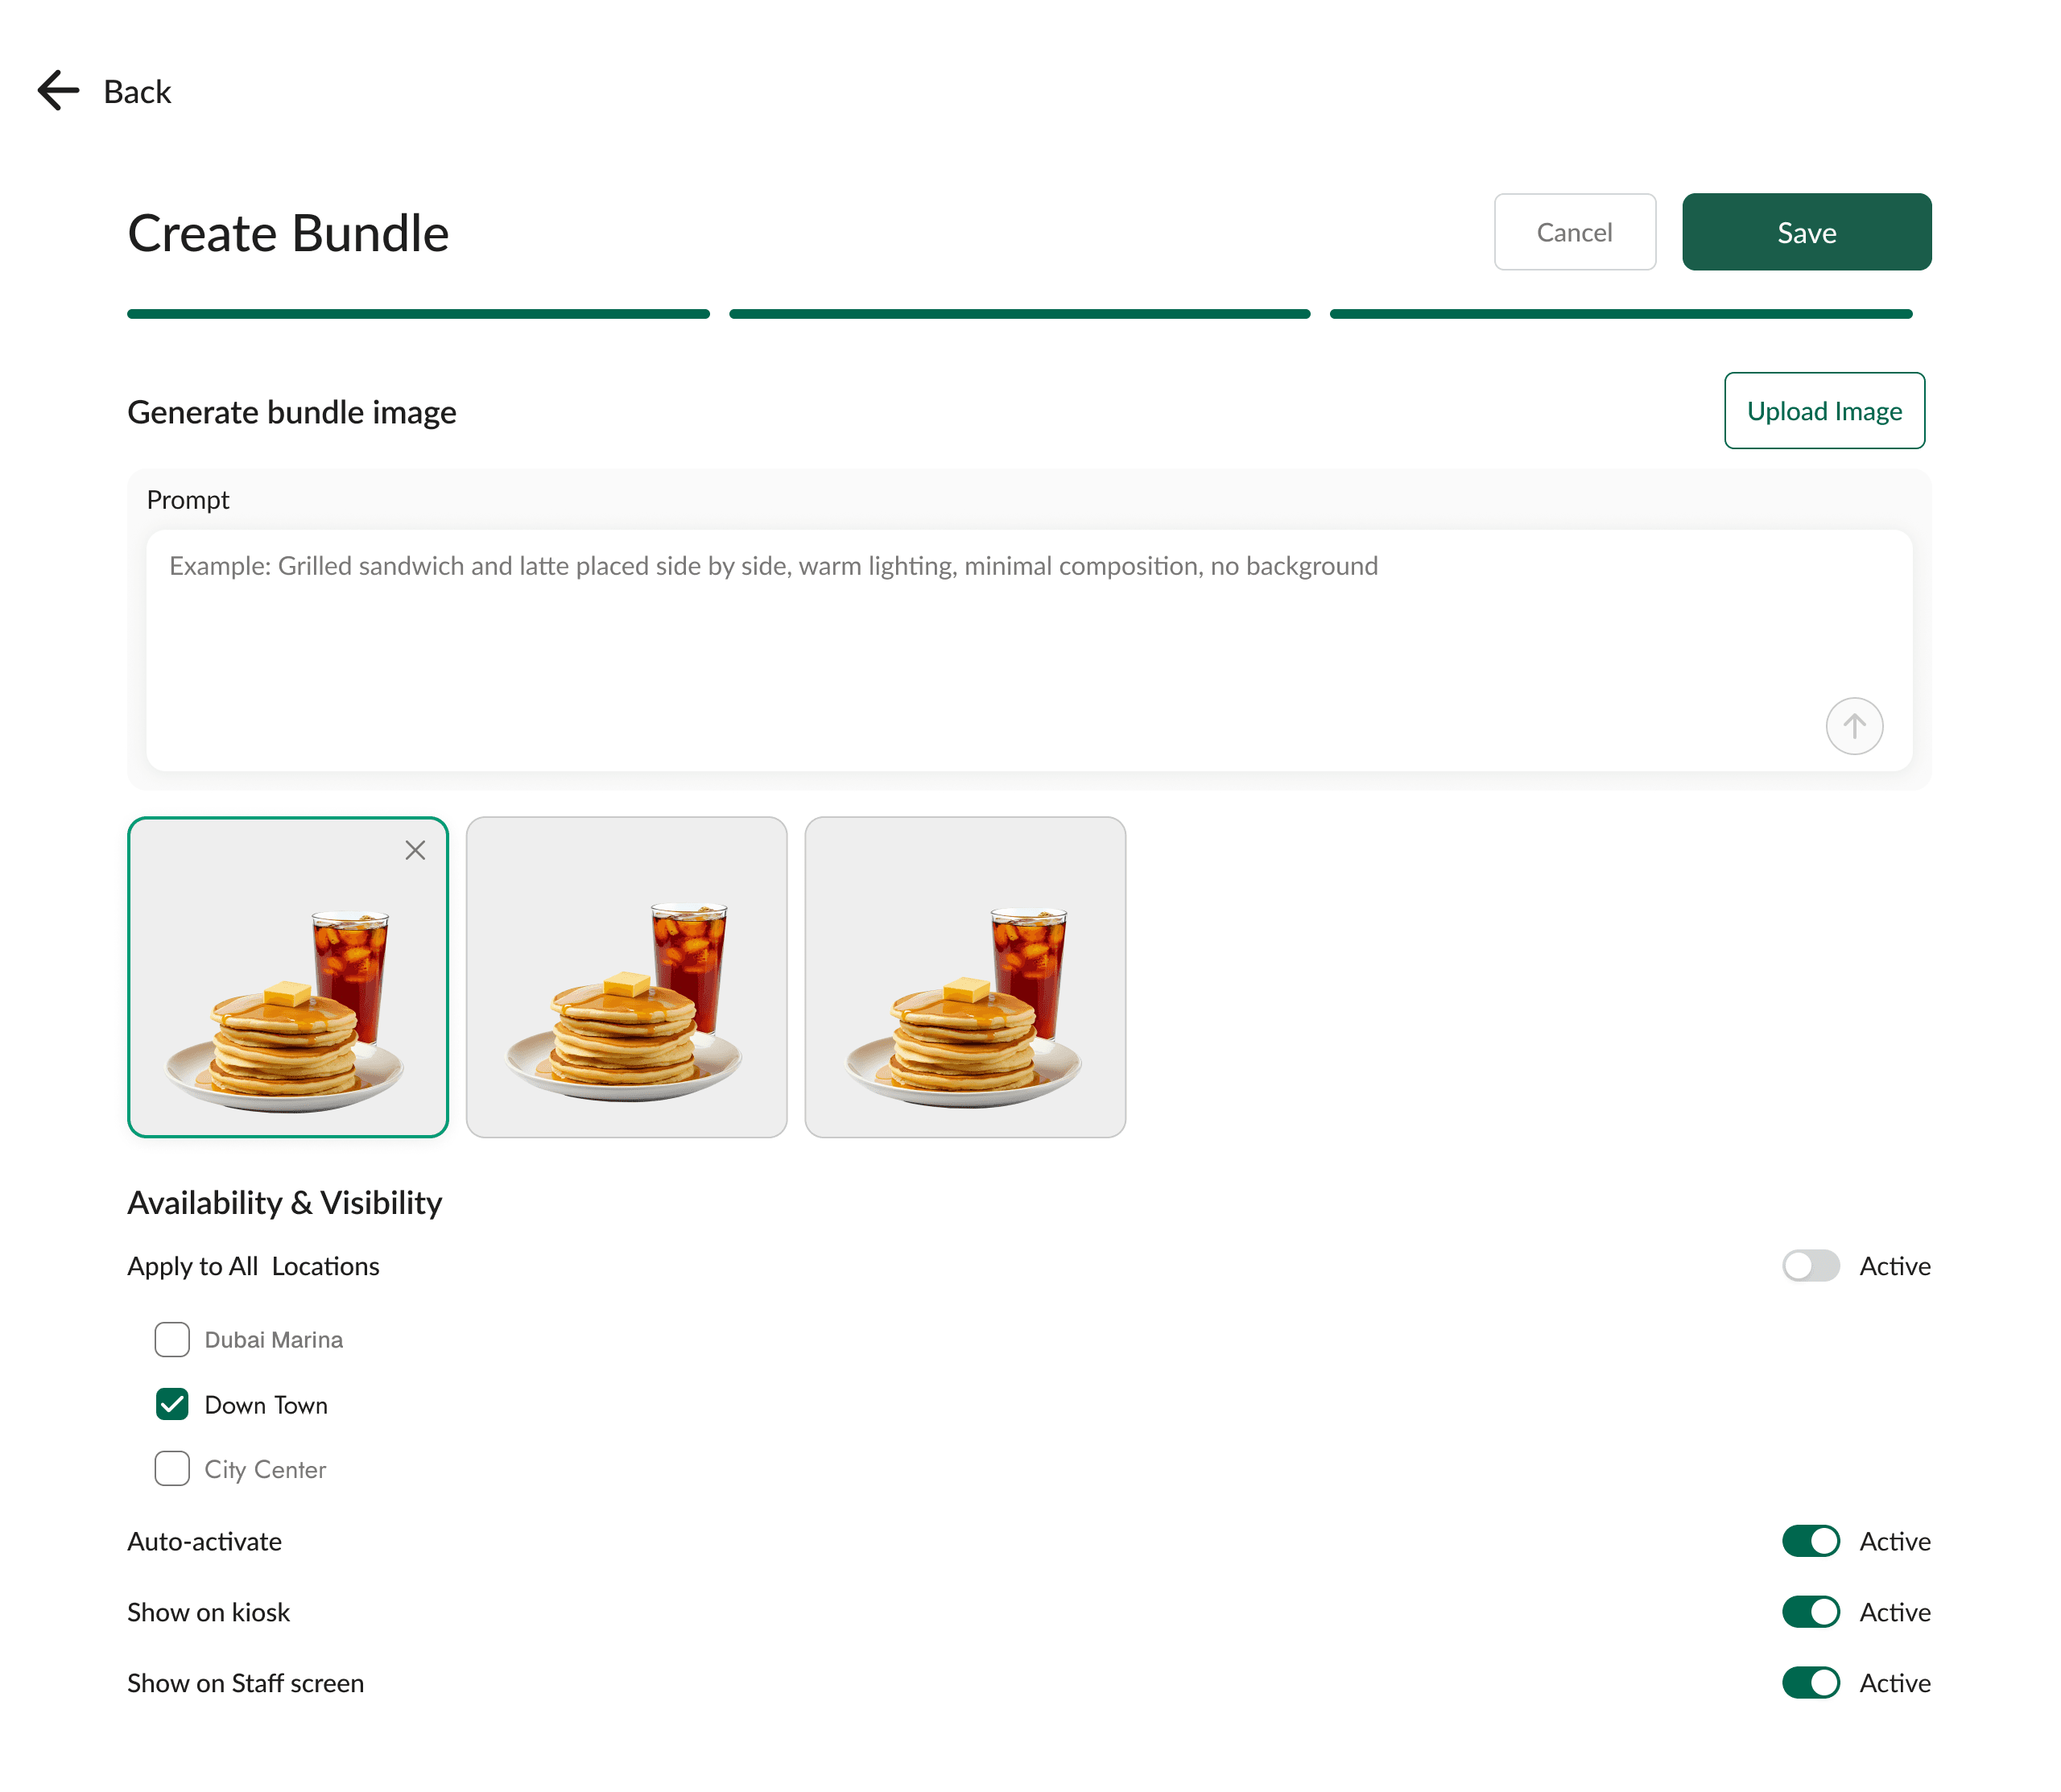Viewport: 2061px width, 1792px height.
Task: Click the Cancel button
Action: pyautogui.click(x=1575, y=232)
